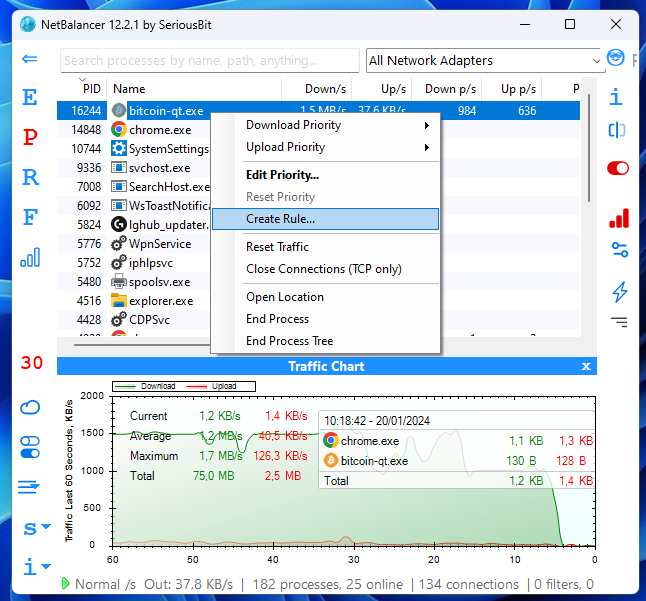Select Close Connections (TCP only)

coord(325,269)
